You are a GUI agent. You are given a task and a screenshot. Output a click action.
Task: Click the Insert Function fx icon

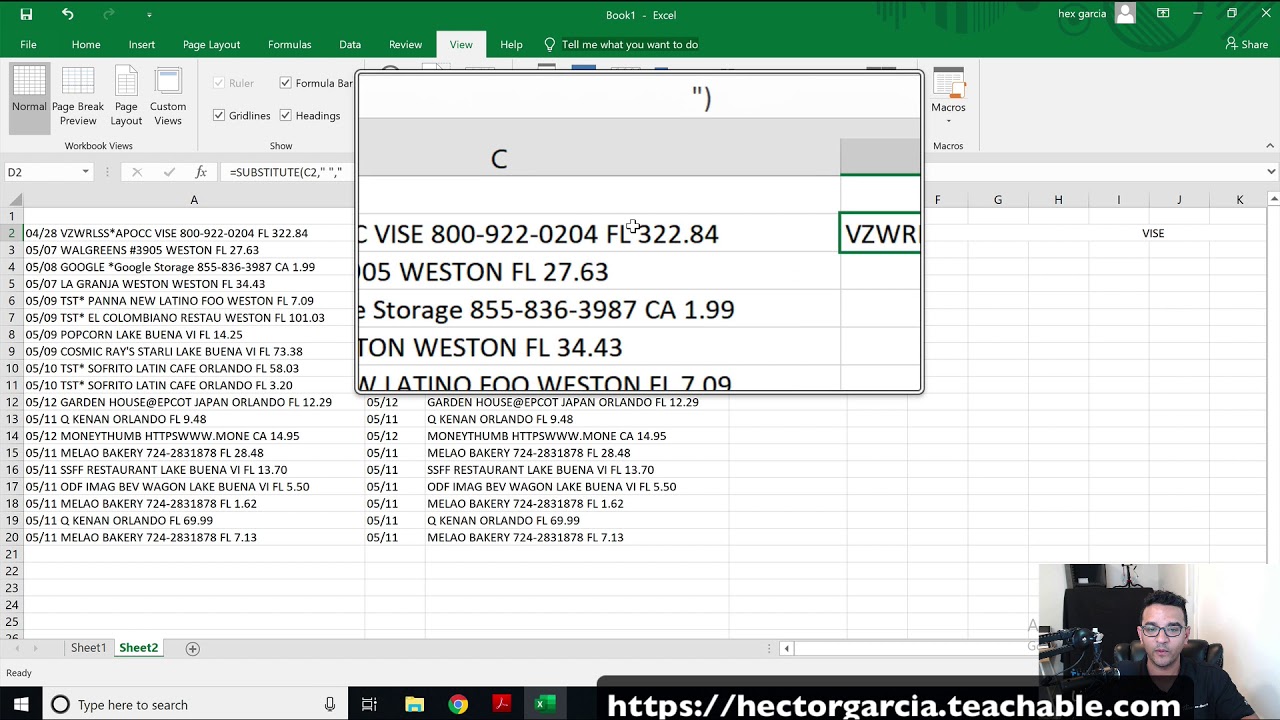(x=200, y=172)
